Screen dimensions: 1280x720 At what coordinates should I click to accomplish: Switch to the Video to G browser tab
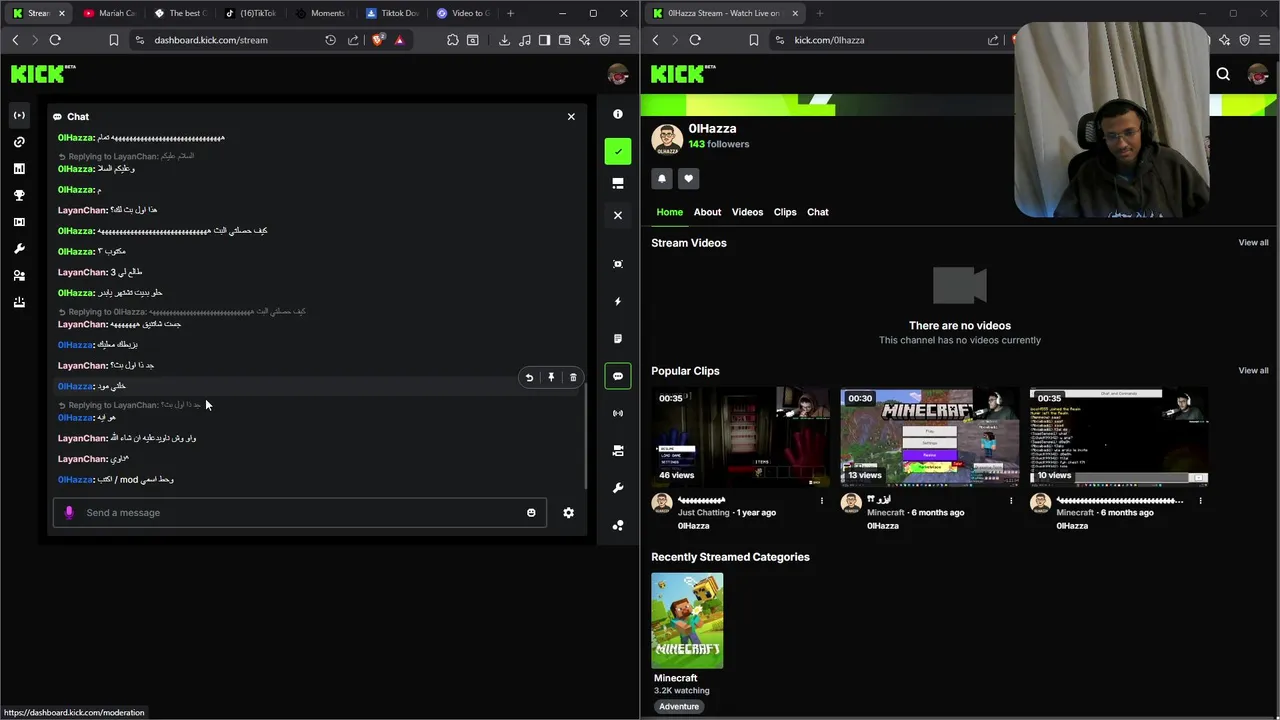point(463,13)
